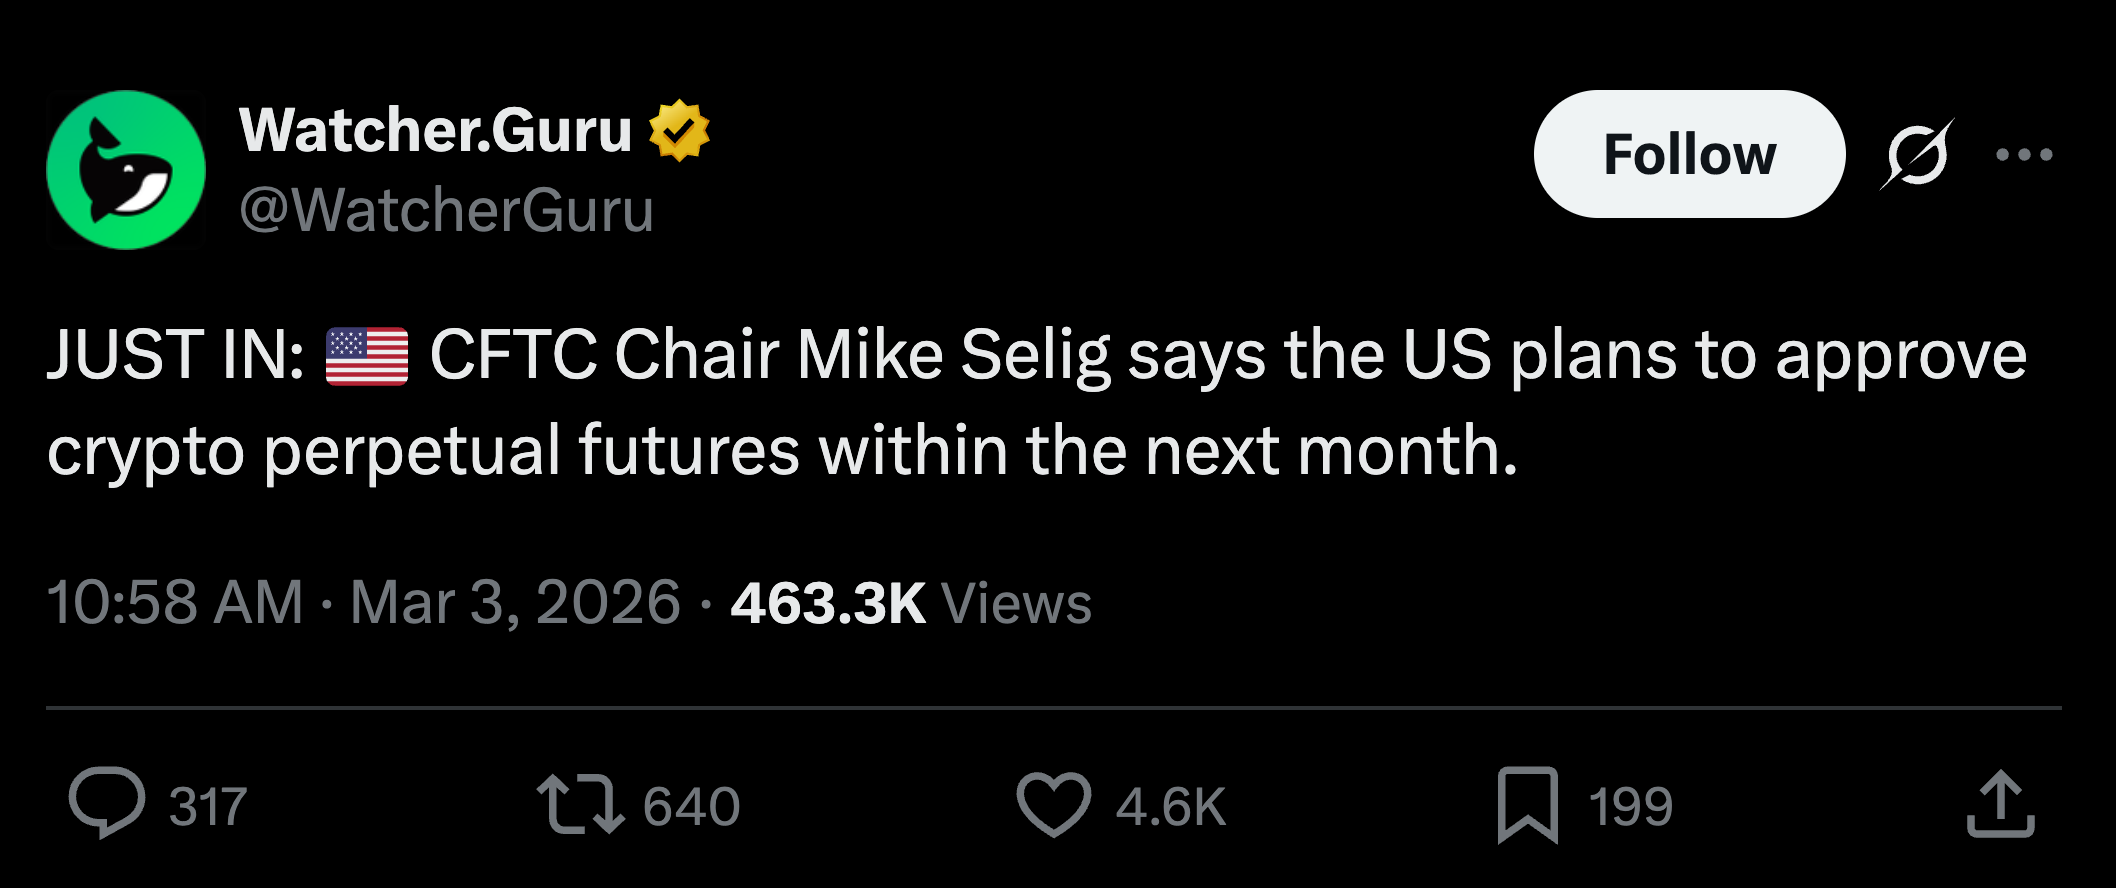Open the Watcher.Guru display name link
The width and height of the screenshot is (2116, 888).
click(435, 130)
